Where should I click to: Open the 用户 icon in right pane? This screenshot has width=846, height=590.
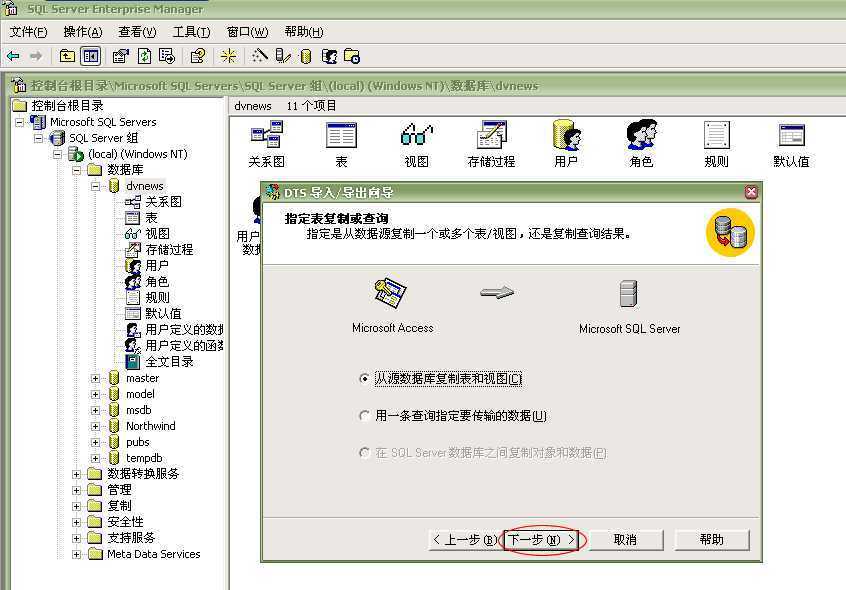[x=567, y=144]
